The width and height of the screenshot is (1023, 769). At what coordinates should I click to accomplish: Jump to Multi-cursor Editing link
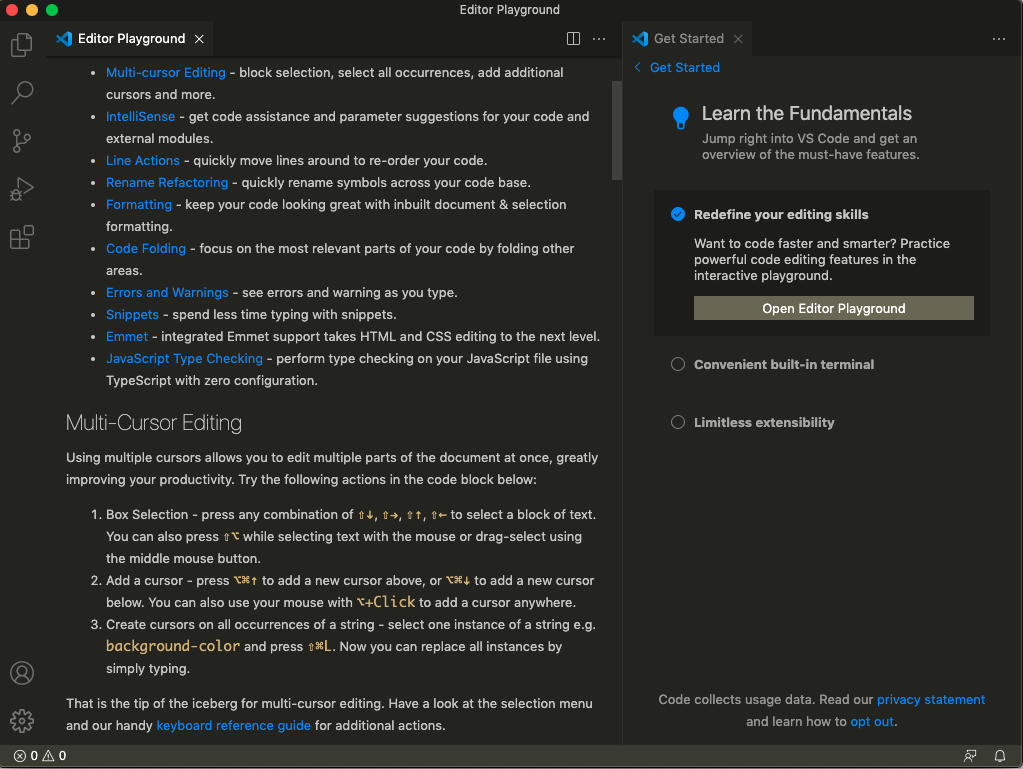(166, 72)
